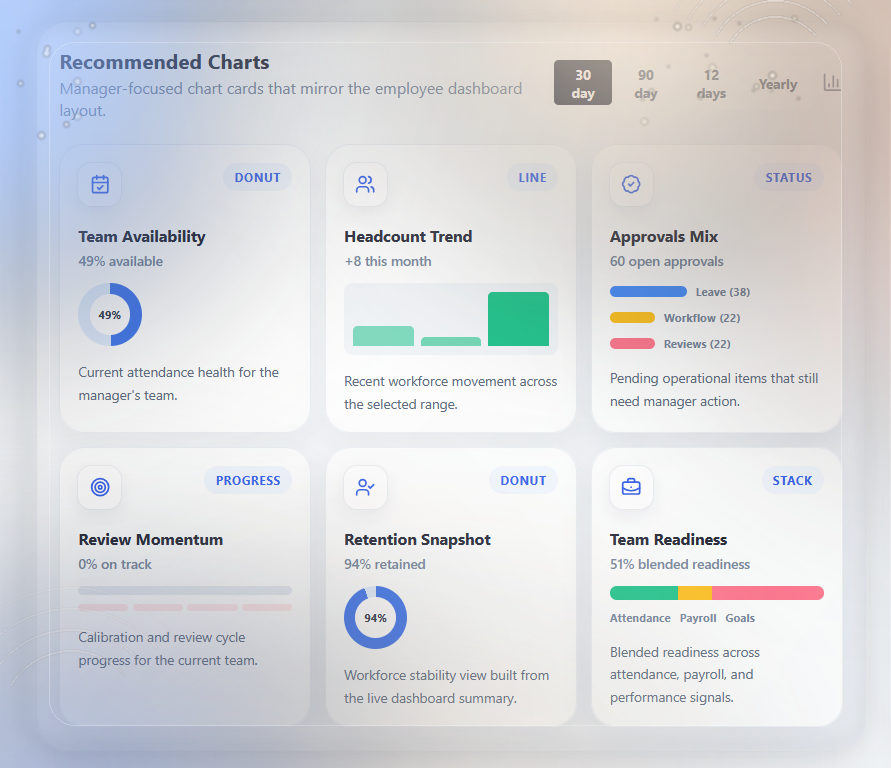
Task: Click the STACK badge on Team Readiness
Action: coord(792,481)
